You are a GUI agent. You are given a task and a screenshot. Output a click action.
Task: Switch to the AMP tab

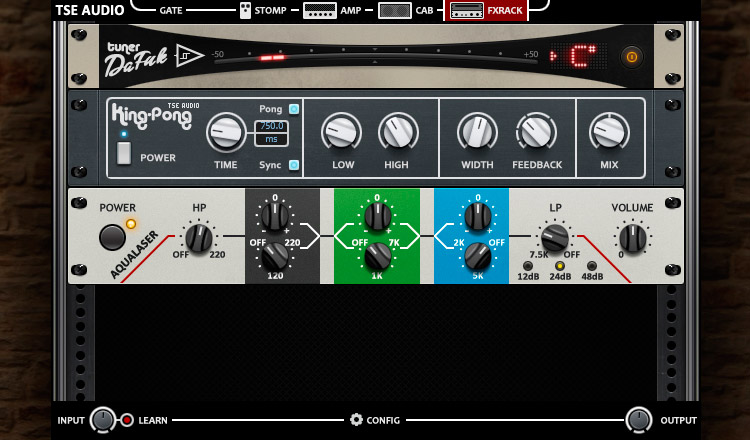351,11
